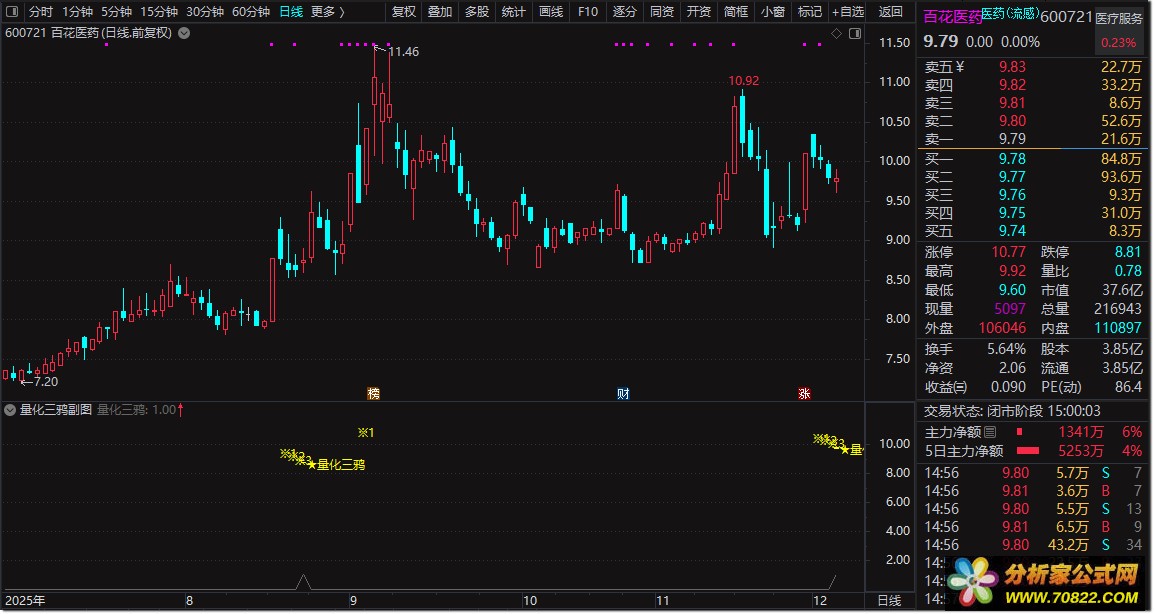
Task: Toggle the 简框 simple frame button
Action: (x=735, y=12)
